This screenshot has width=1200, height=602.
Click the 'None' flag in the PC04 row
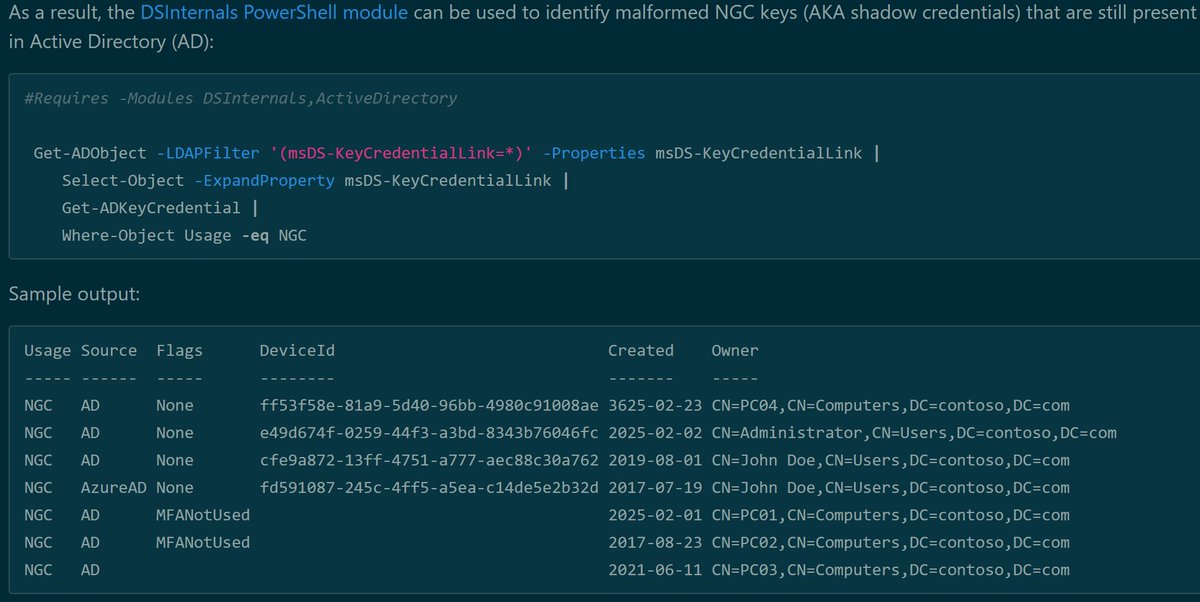coord(175,406)
